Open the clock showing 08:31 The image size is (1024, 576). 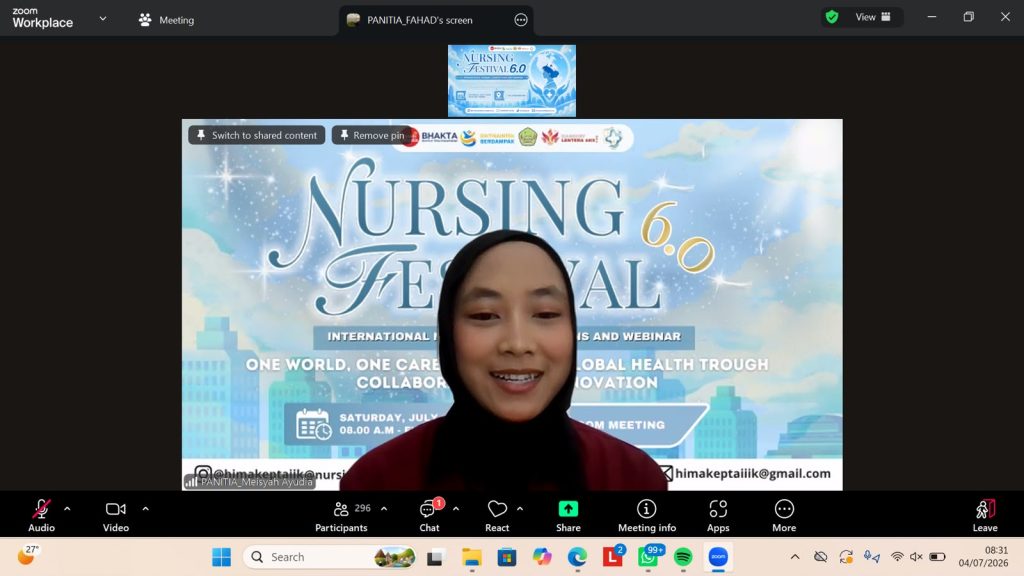(x=984, y=556)
